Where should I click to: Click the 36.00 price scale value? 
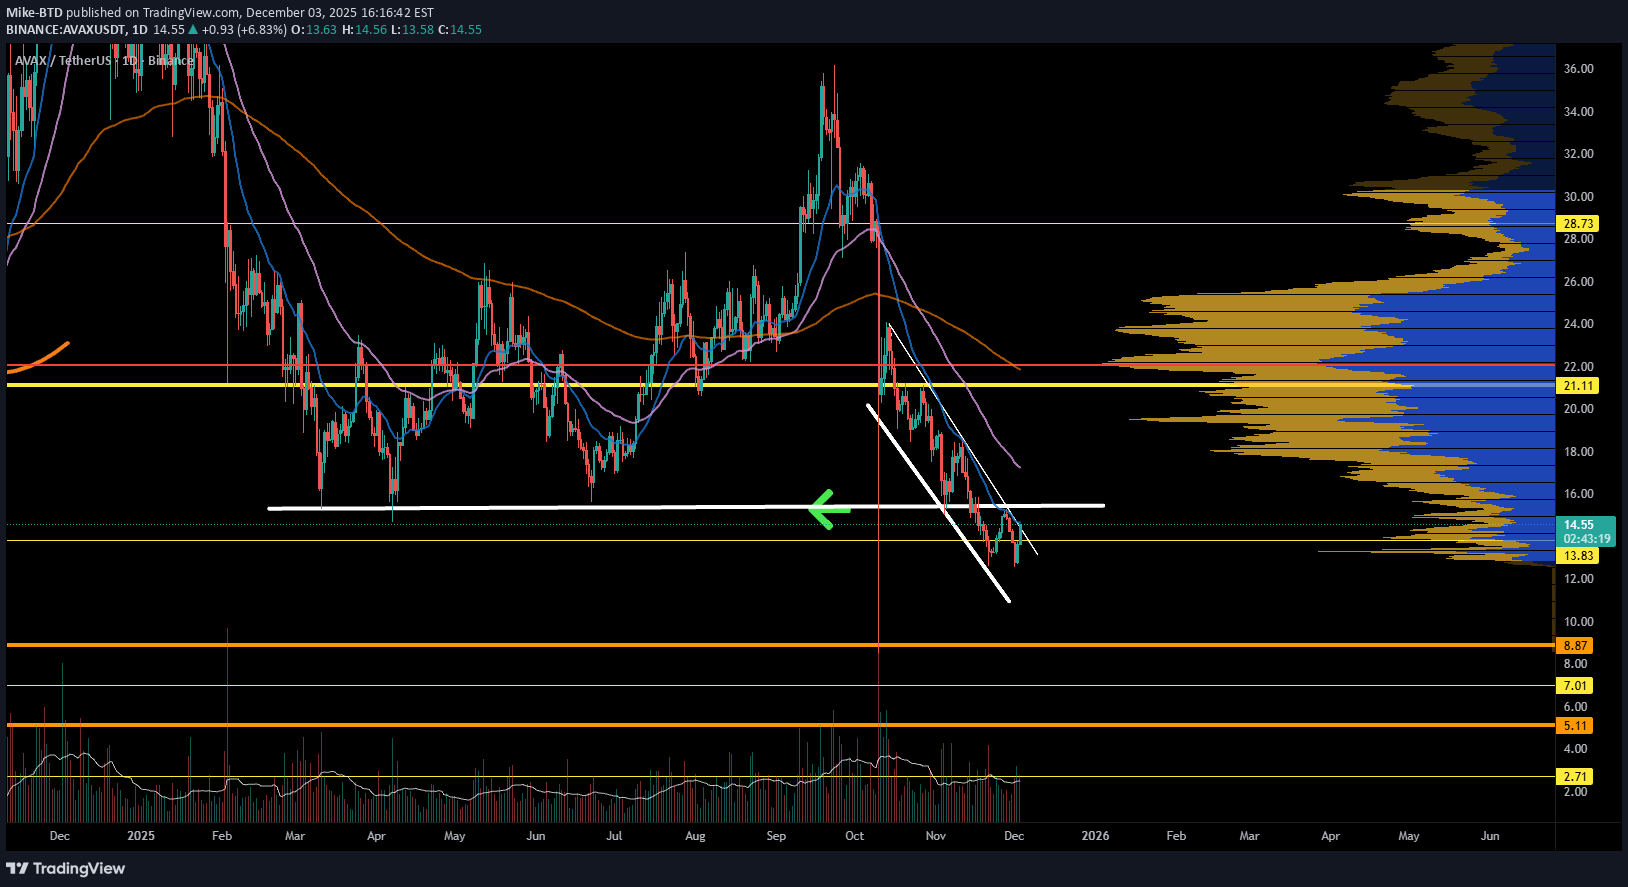point(1578,69)
